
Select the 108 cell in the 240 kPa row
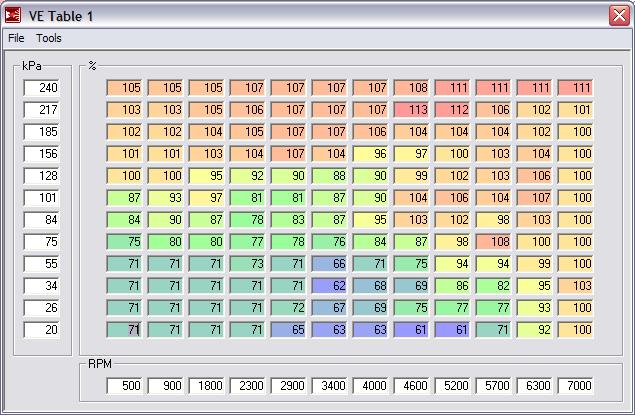[x=411, y=88]
